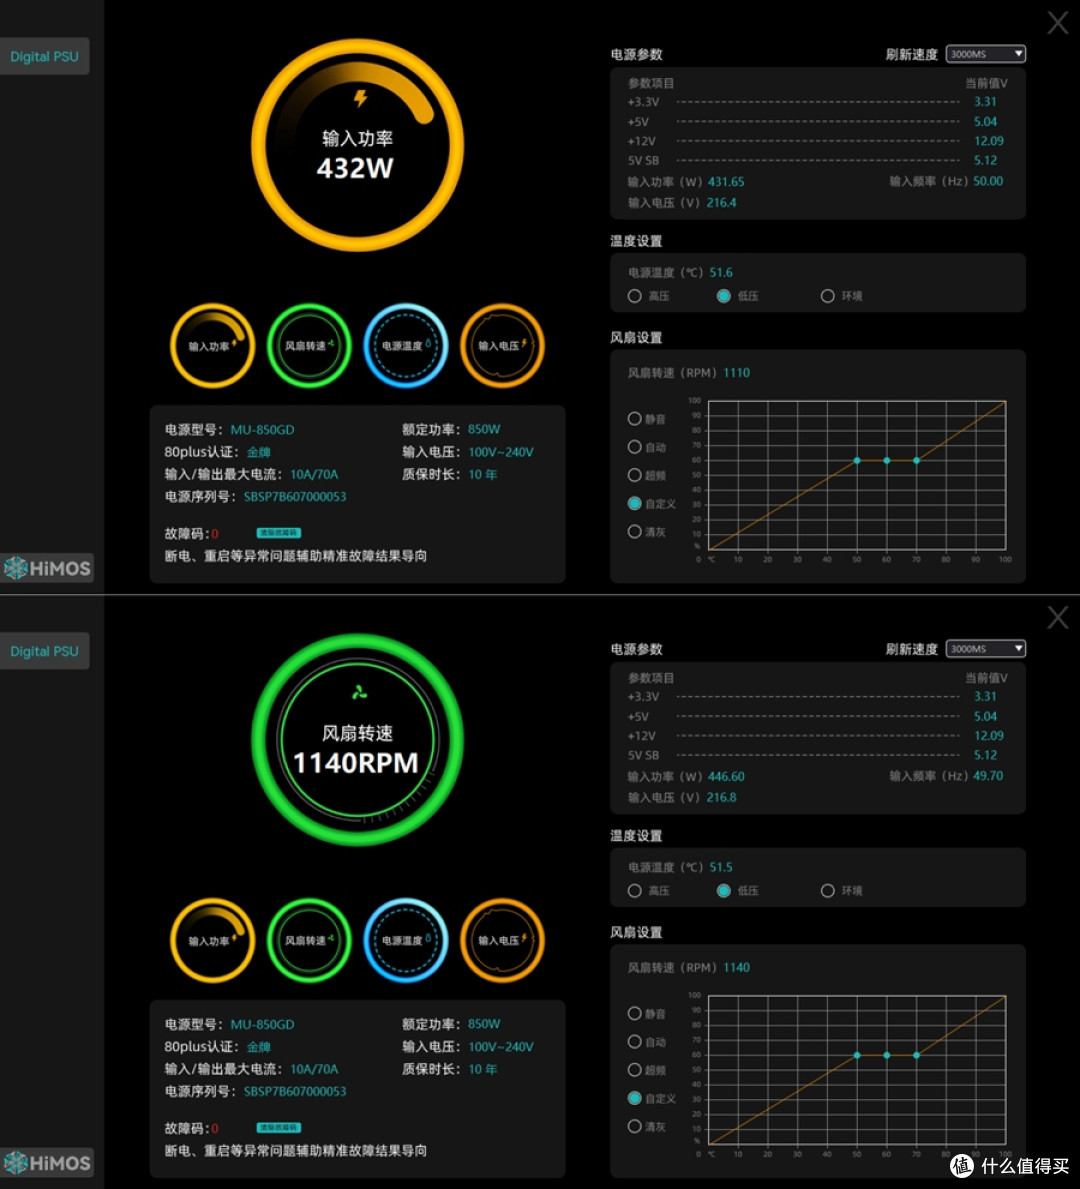This screenshot has height=1189, width=1080.
Task: Choose 超频 fan mode in the 432W window
Action: click(635, 475)
